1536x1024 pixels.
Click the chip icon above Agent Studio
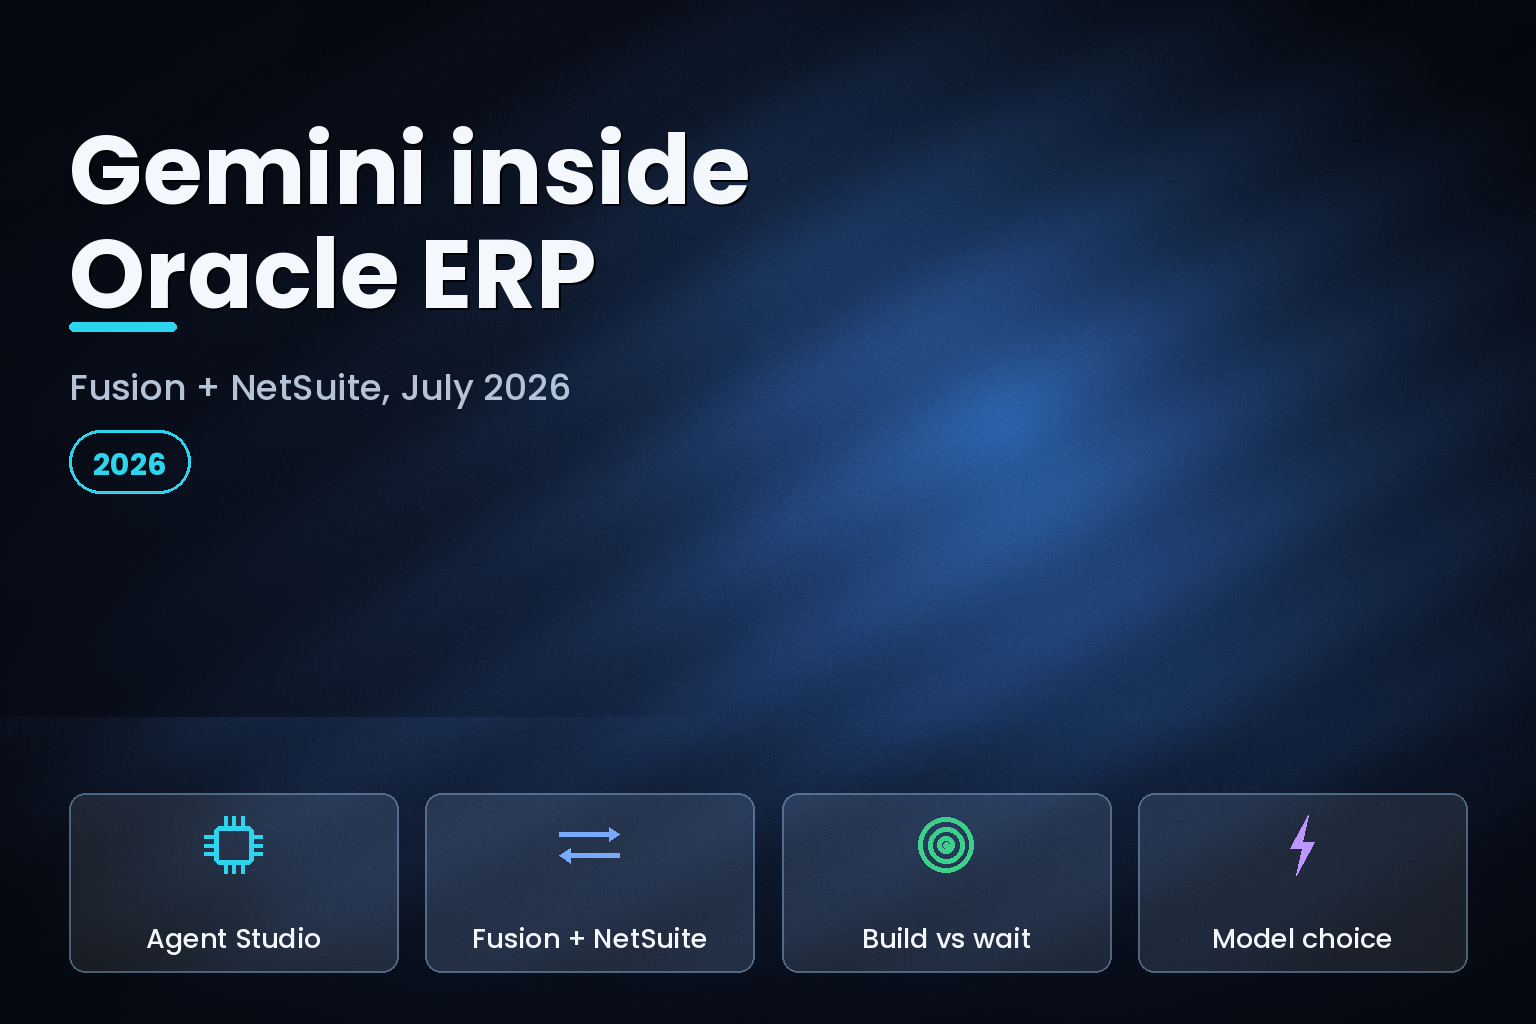[233, 845]
